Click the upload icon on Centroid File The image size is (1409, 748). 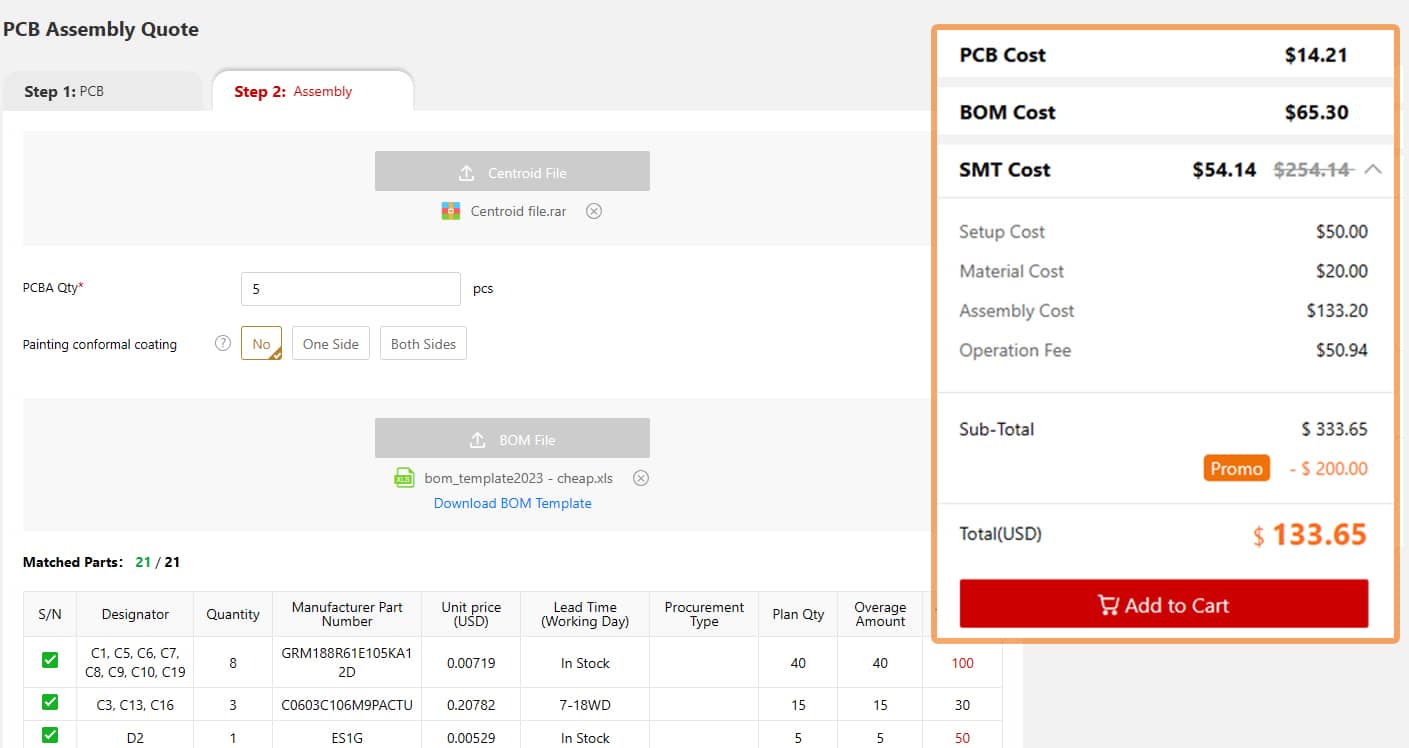(x=466, y=173)
